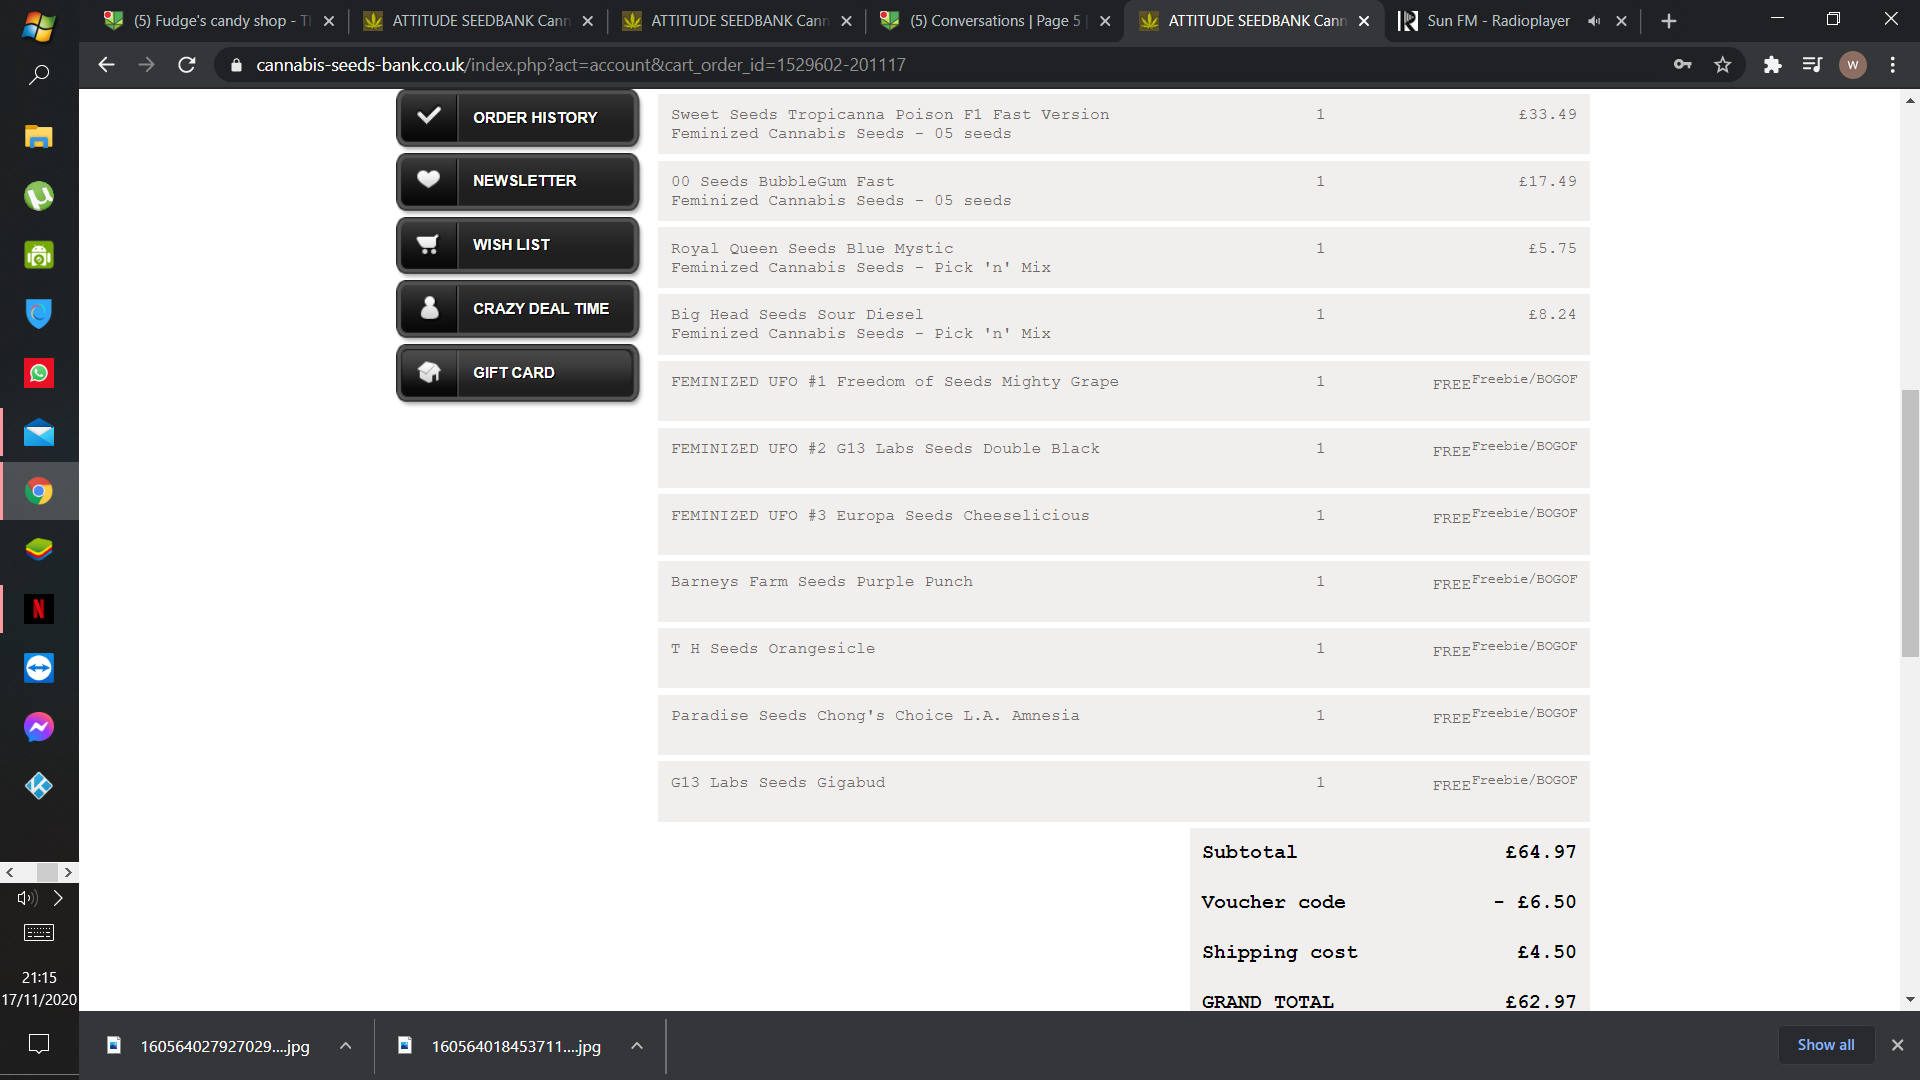Click the scroll-down arrow of page scrollbar
Screen dimensions: 1920x1080
click(x=1910, y=999)
